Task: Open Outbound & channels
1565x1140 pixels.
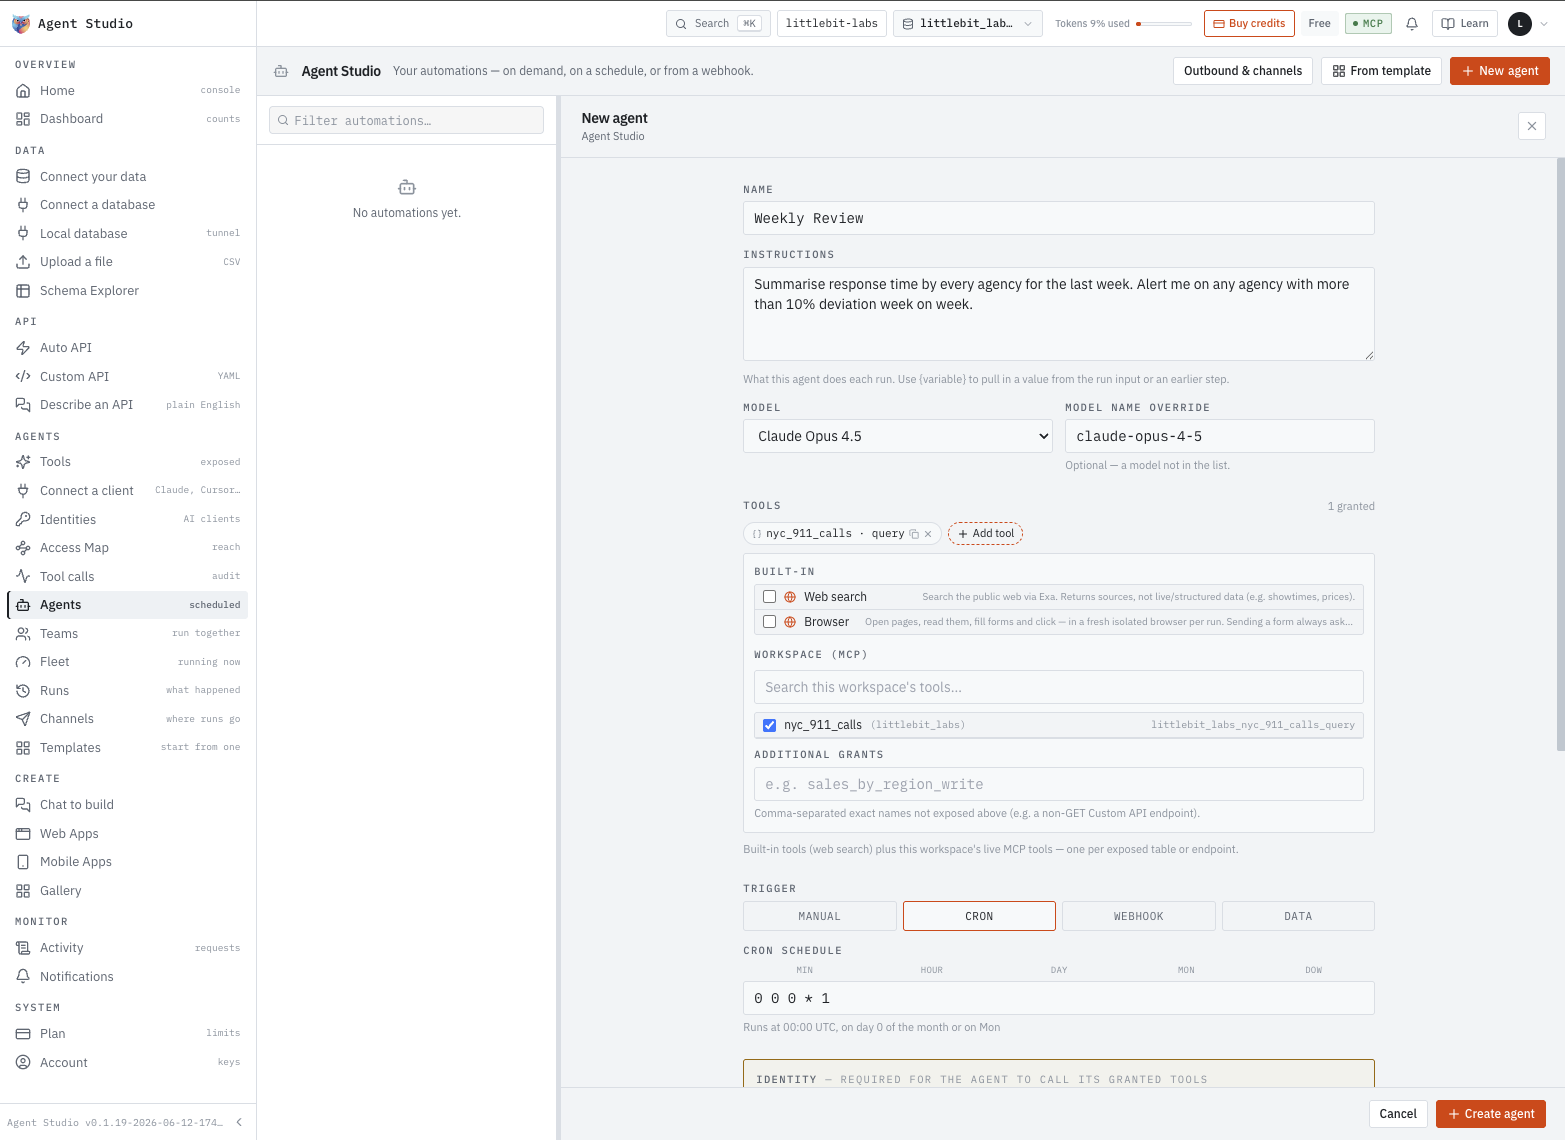Action: click(x=1243, y=71)
